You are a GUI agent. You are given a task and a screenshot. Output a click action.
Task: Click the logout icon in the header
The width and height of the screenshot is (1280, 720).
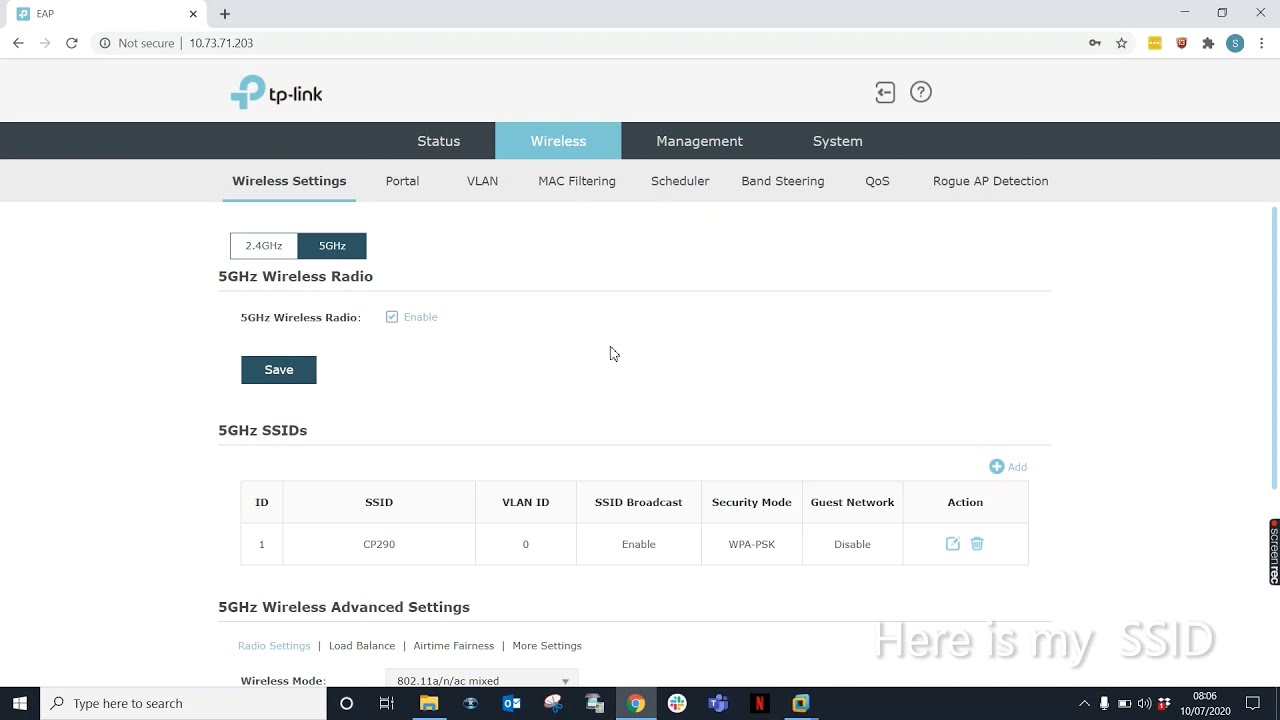pos(885,93)
